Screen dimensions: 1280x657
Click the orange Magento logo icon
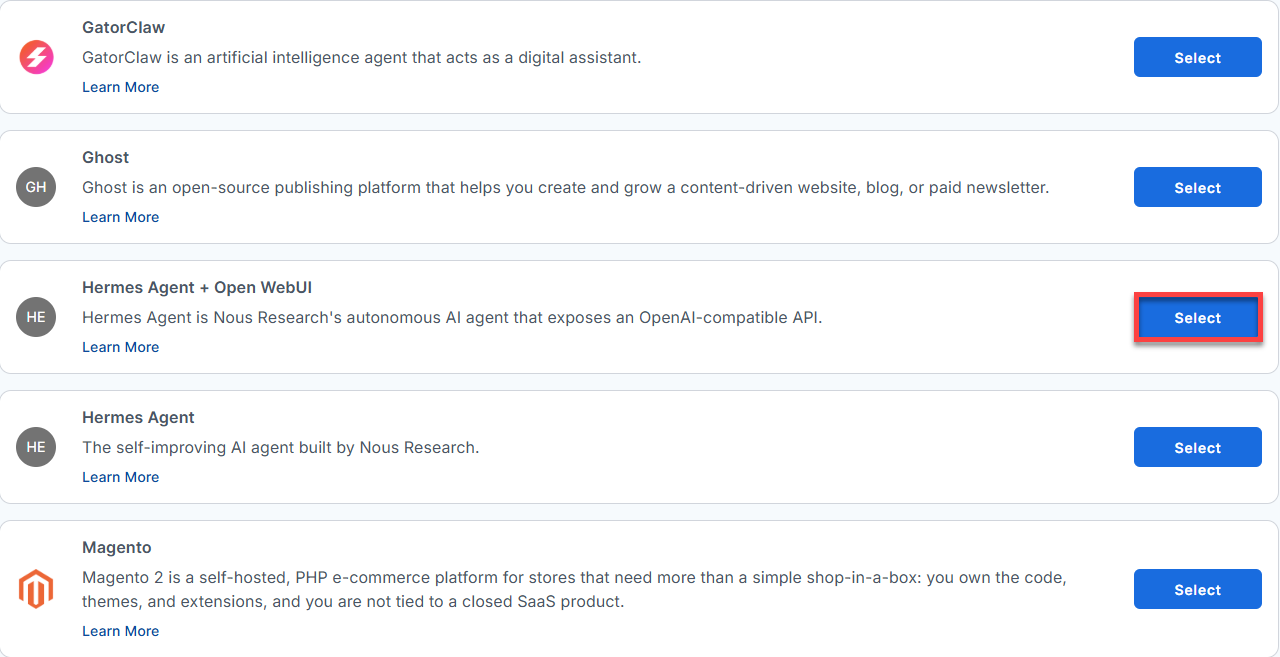36,589
